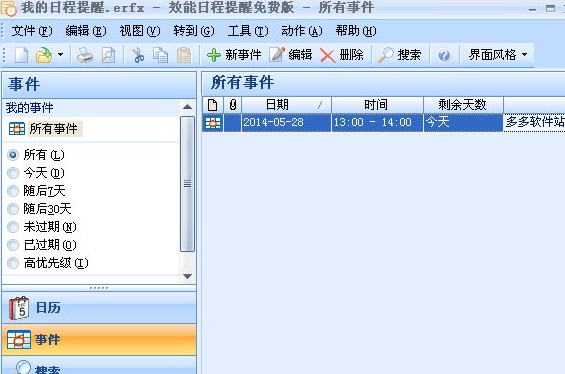Open the 视图(V) menu
The image size is (565, 374).
pyautogui.click(x=140, y=31)
